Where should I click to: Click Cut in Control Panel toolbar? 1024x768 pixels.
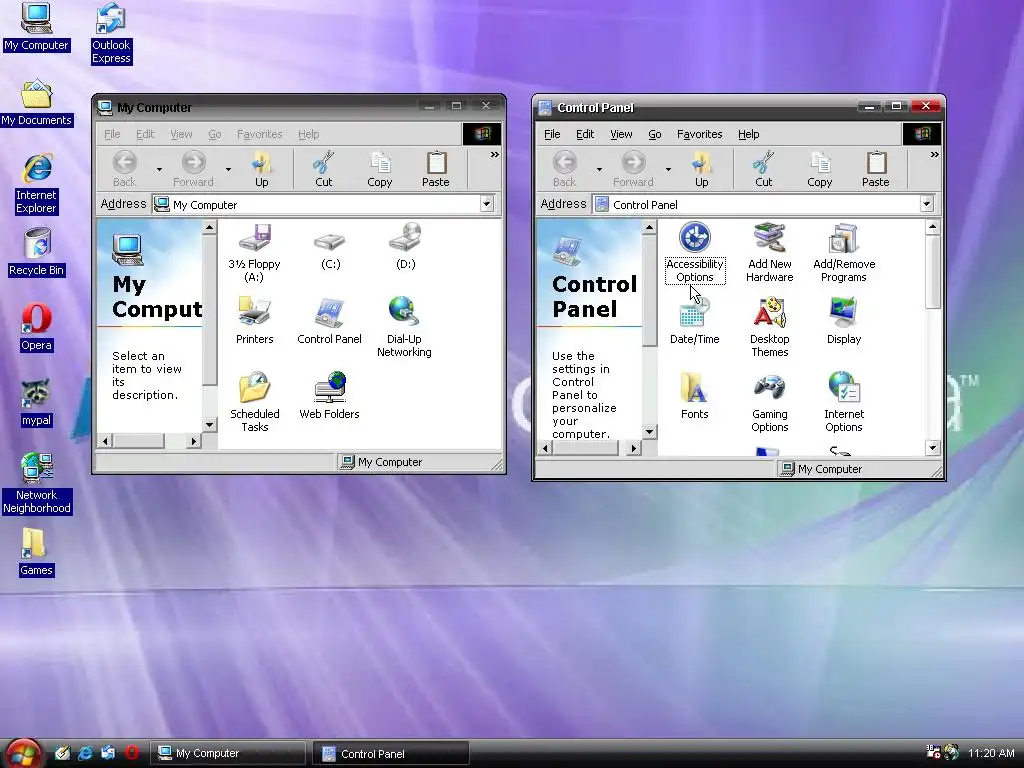(x=763, y=169)
